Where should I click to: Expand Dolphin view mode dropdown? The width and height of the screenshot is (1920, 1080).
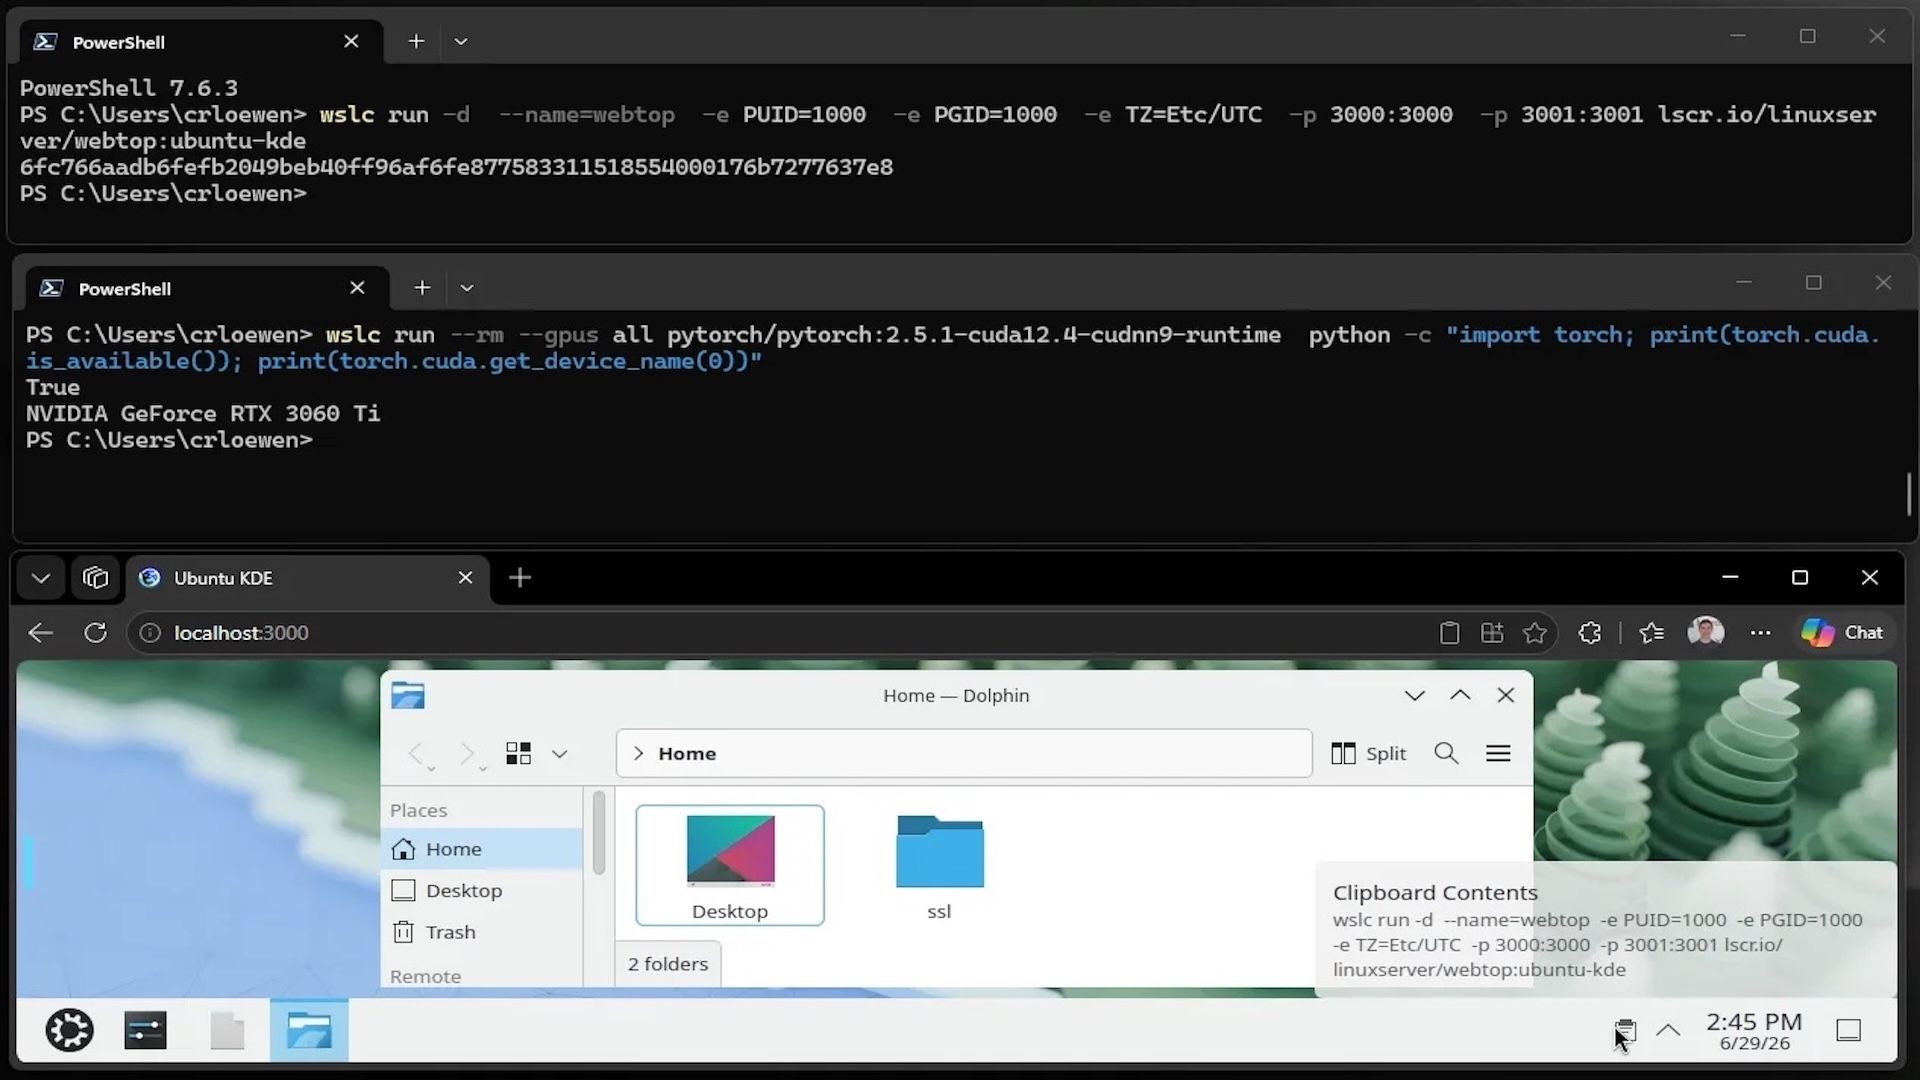560,754
